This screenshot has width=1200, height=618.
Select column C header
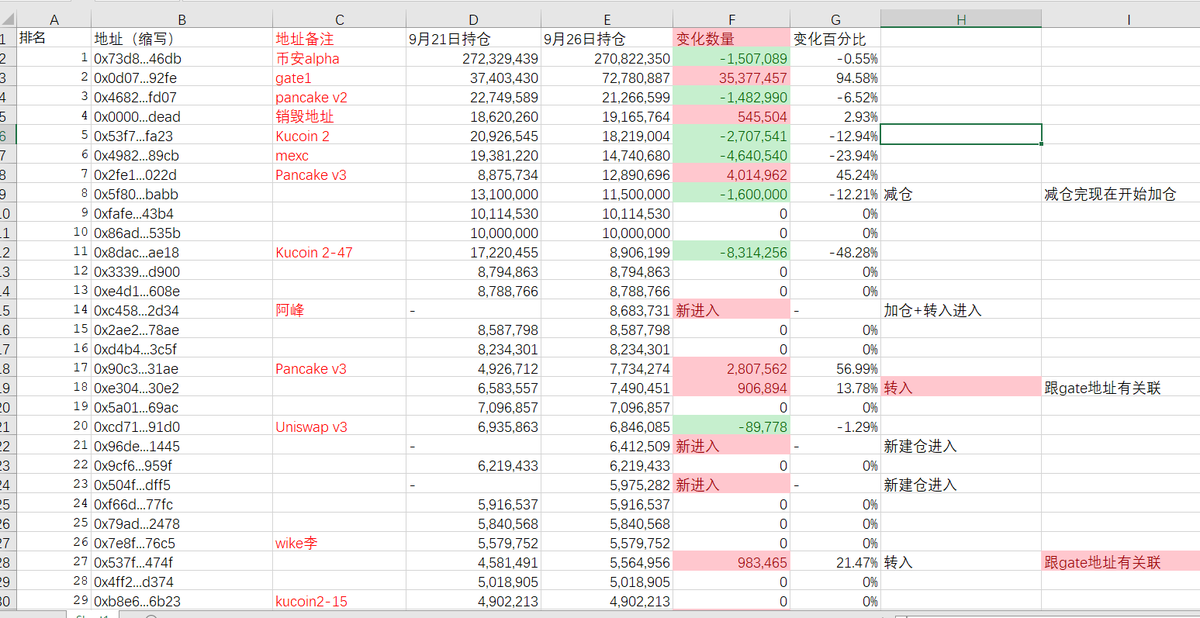click(x=339, y=19)
